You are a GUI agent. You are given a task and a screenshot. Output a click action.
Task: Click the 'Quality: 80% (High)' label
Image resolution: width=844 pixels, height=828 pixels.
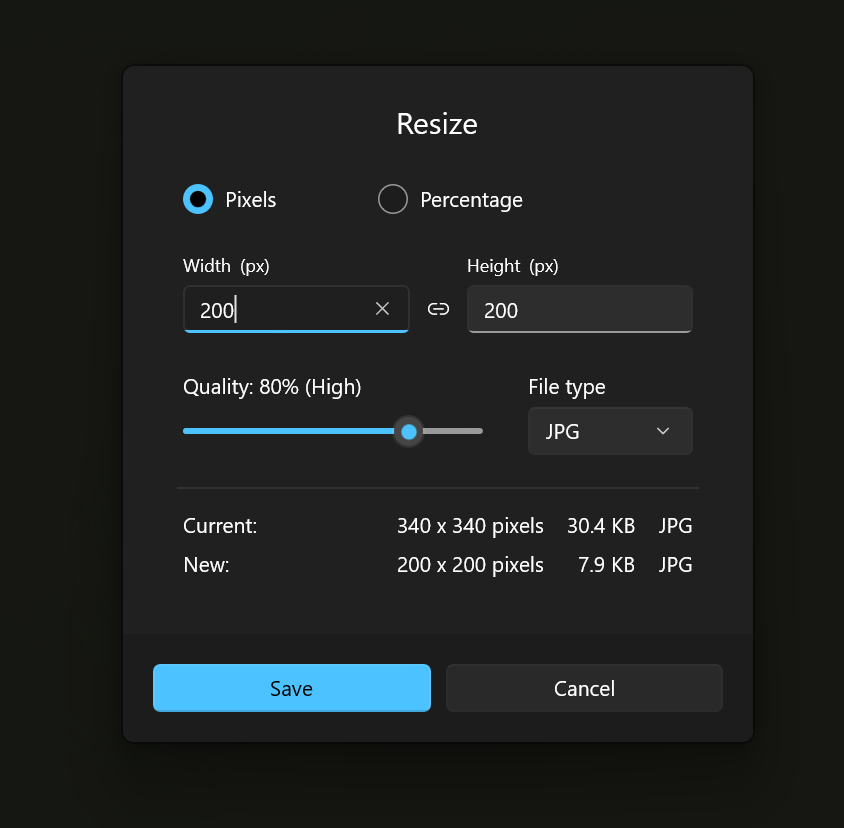[272, 387]
